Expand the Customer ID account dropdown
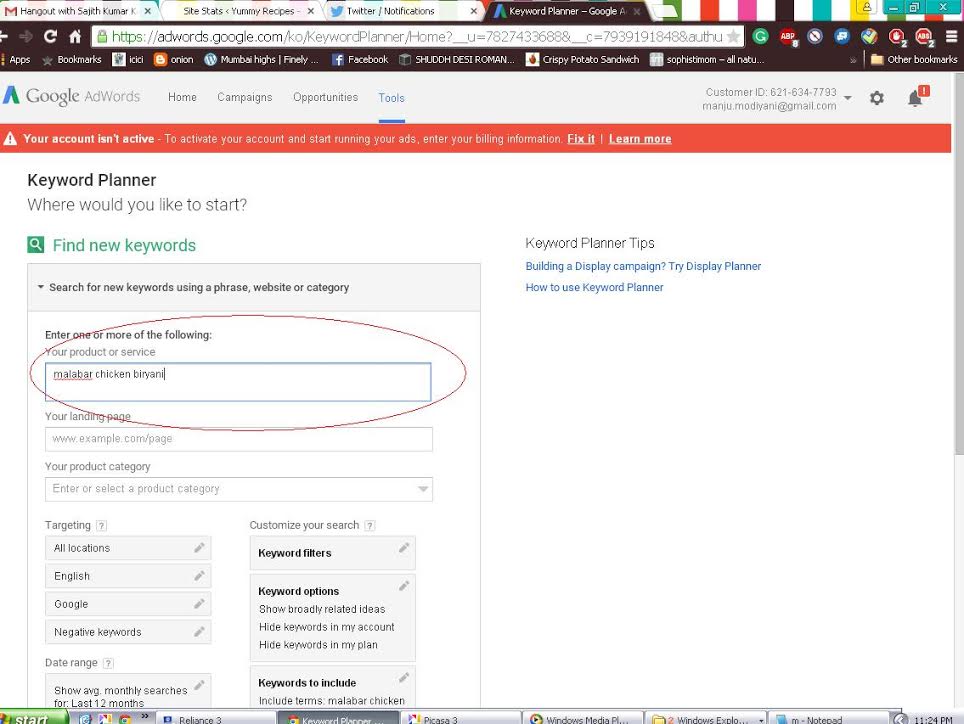Screen dimensions: 964x724 [848, 98]
